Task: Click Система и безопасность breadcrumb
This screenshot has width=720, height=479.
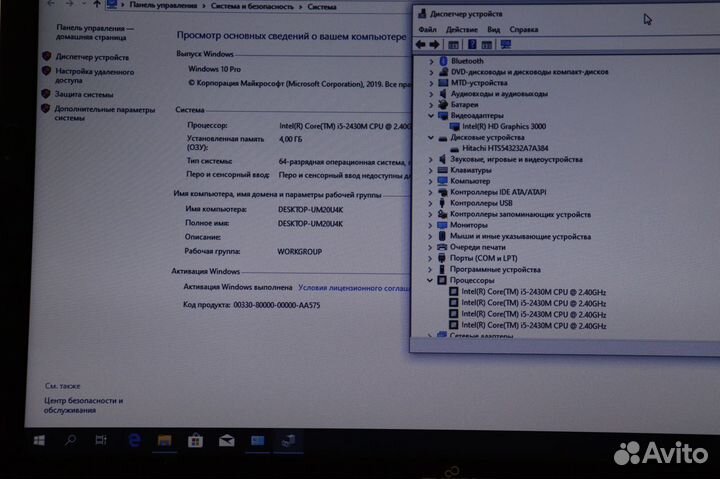Action: (x=252, y=6)
